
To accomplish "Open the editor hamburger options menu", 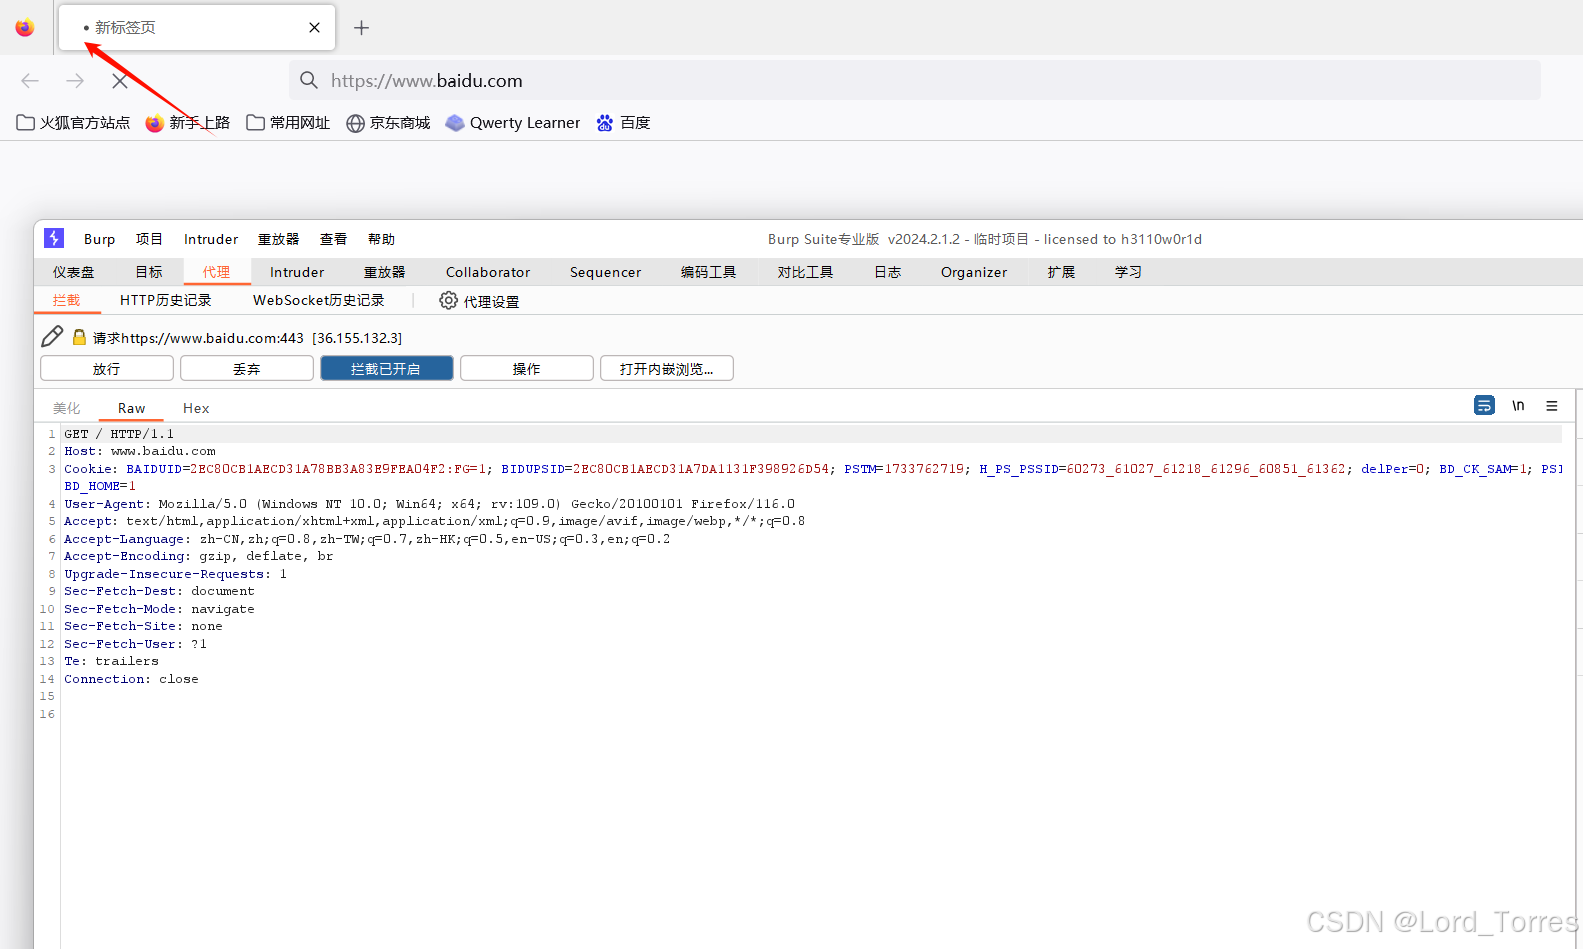I will click(x=1552, y=405).
